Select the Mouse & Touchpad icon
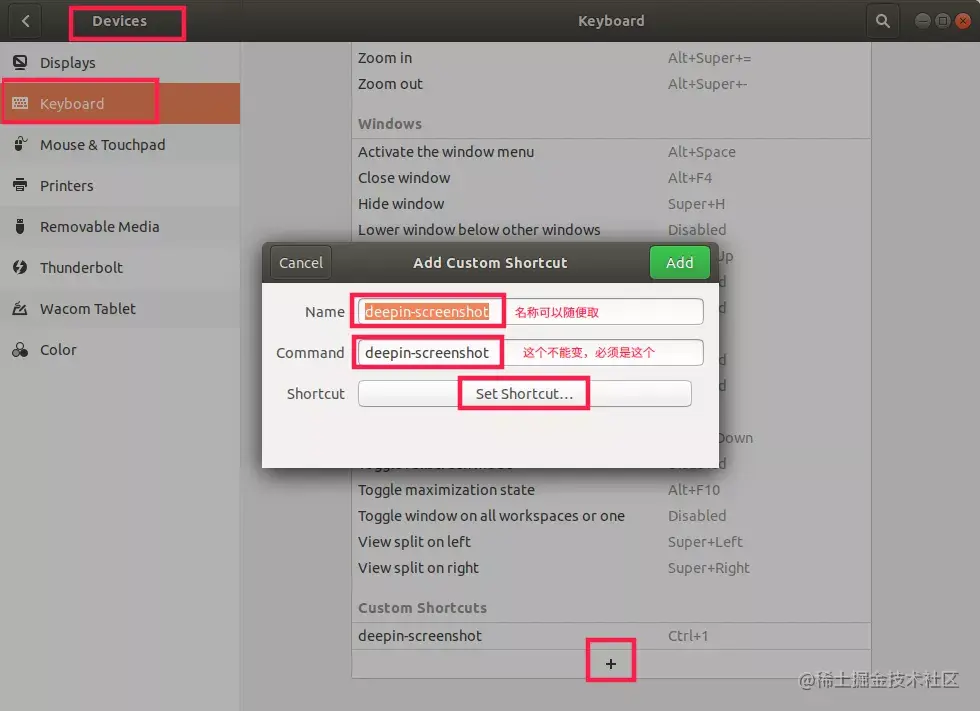 (20, 144)
